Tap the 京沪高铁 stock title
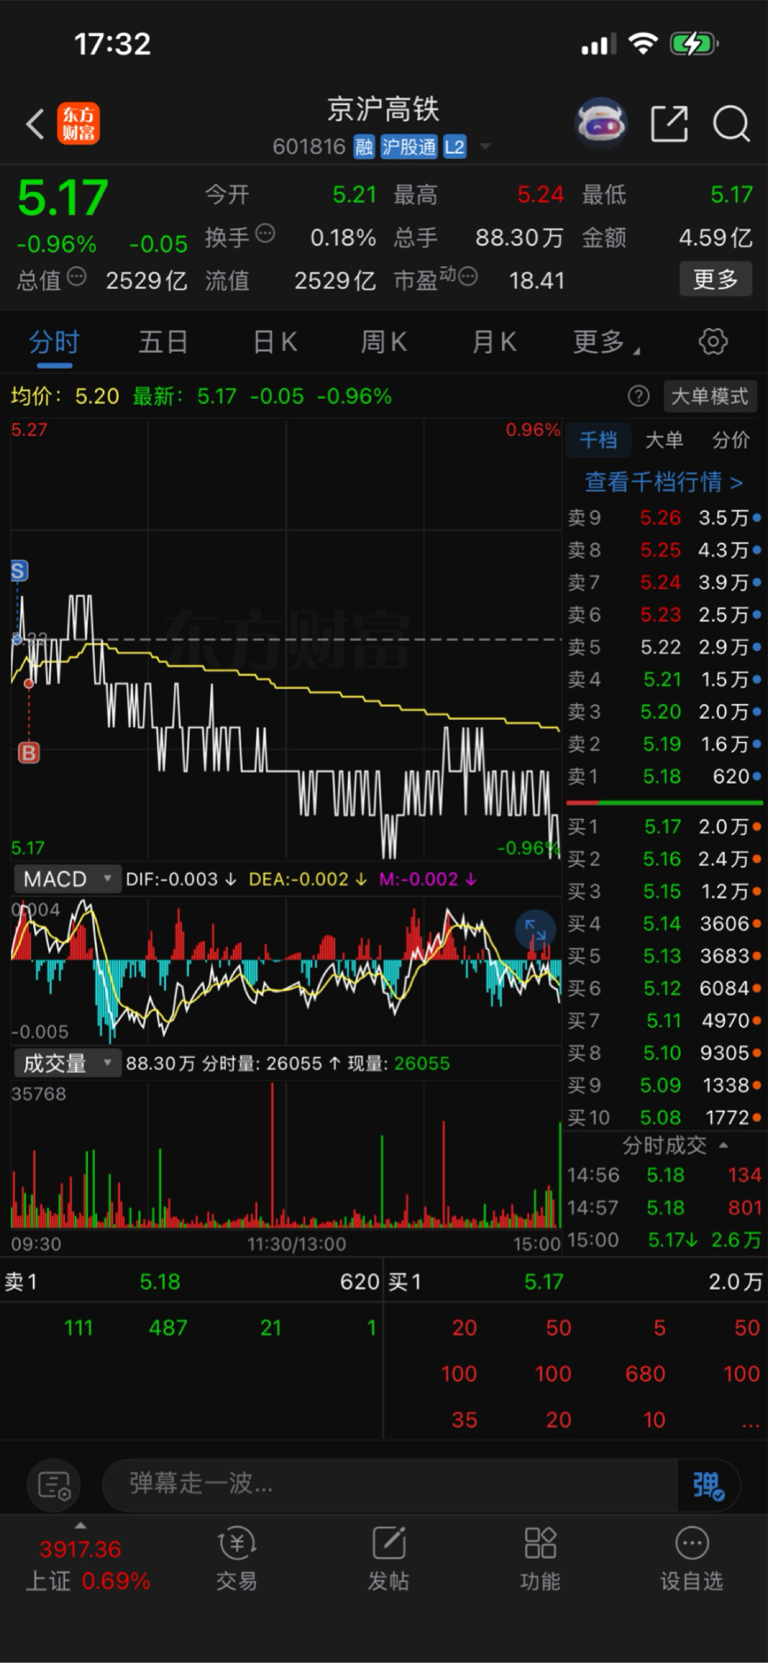Screen dimensions: 768x1663 tap(383, 108)
